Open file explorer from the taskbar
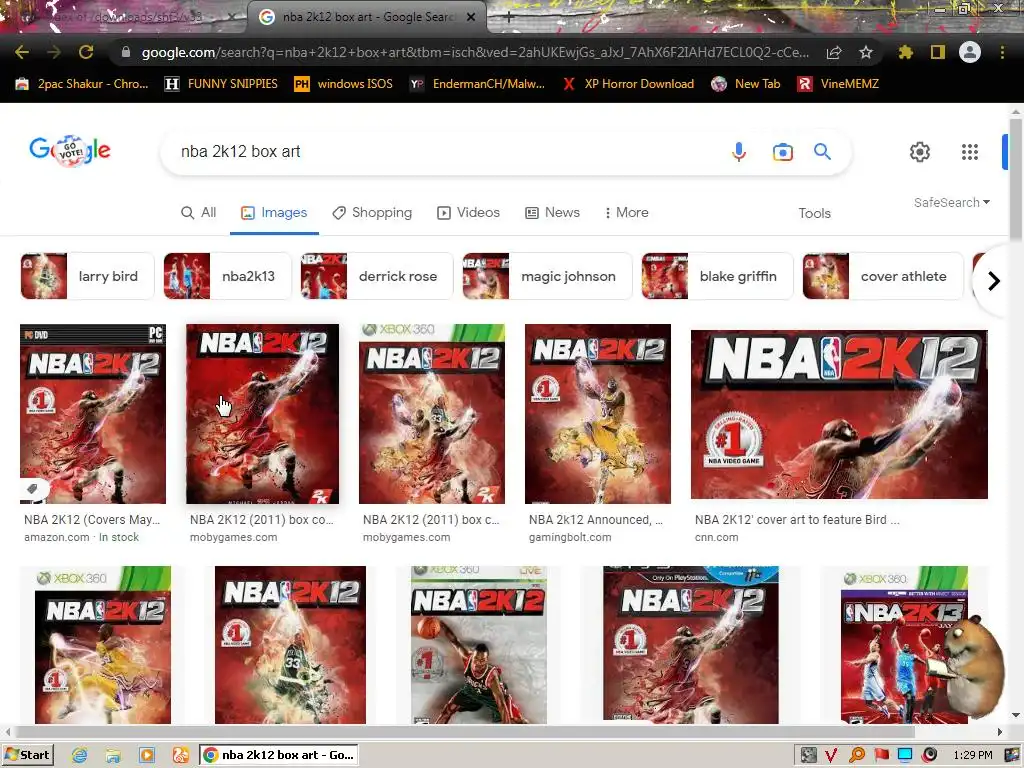The width and height of the screenshot is (1024, 768). tap(113, 755)
